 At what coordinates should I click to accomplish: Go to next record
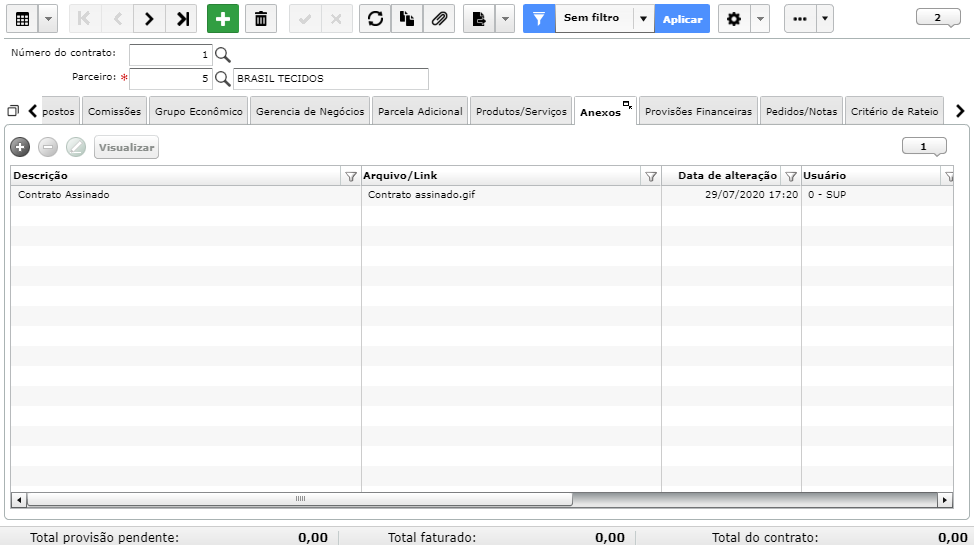(149, 19)
